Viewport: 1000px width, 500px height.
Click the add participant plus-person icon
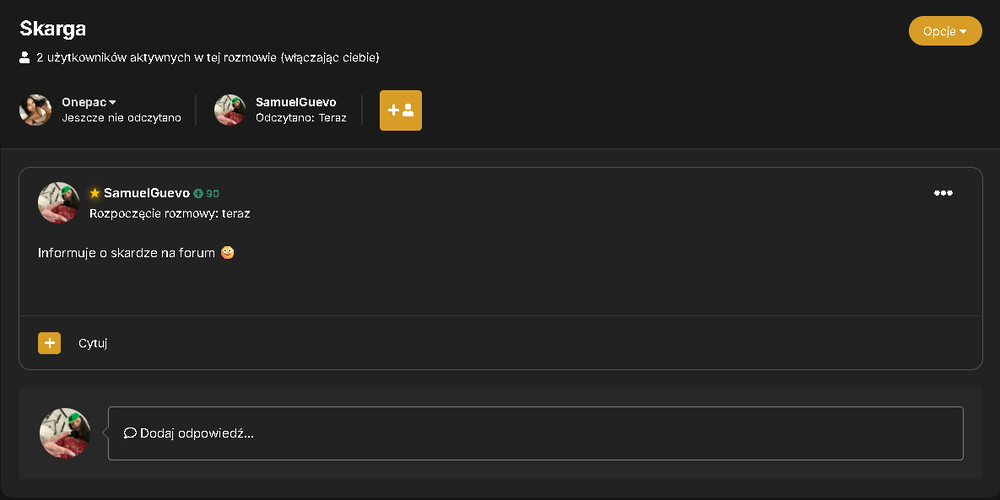coord(401,110)
